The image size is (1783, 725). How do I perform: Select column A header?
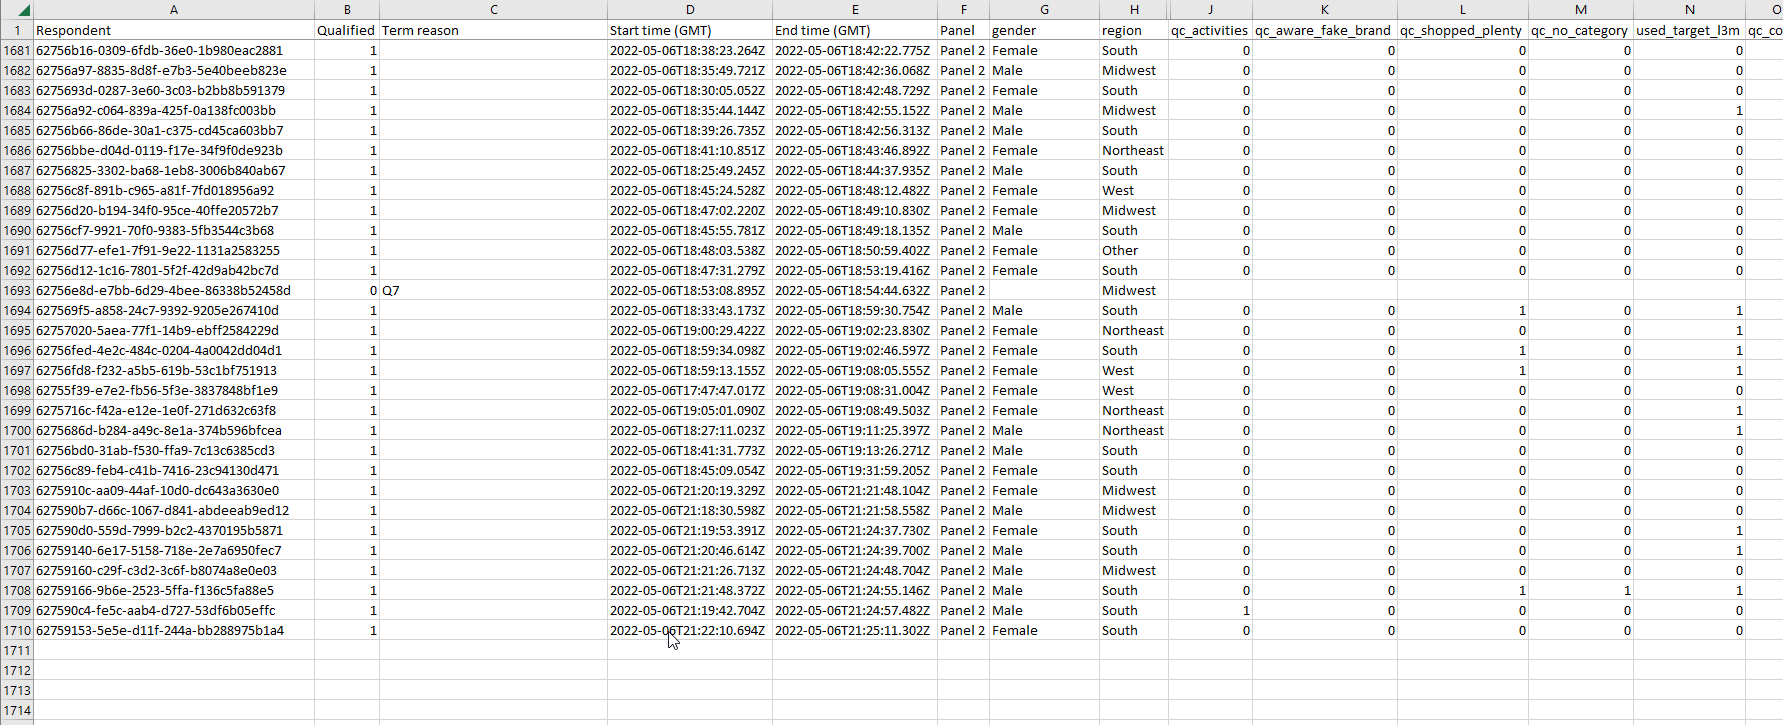click(x=174, y=10)
